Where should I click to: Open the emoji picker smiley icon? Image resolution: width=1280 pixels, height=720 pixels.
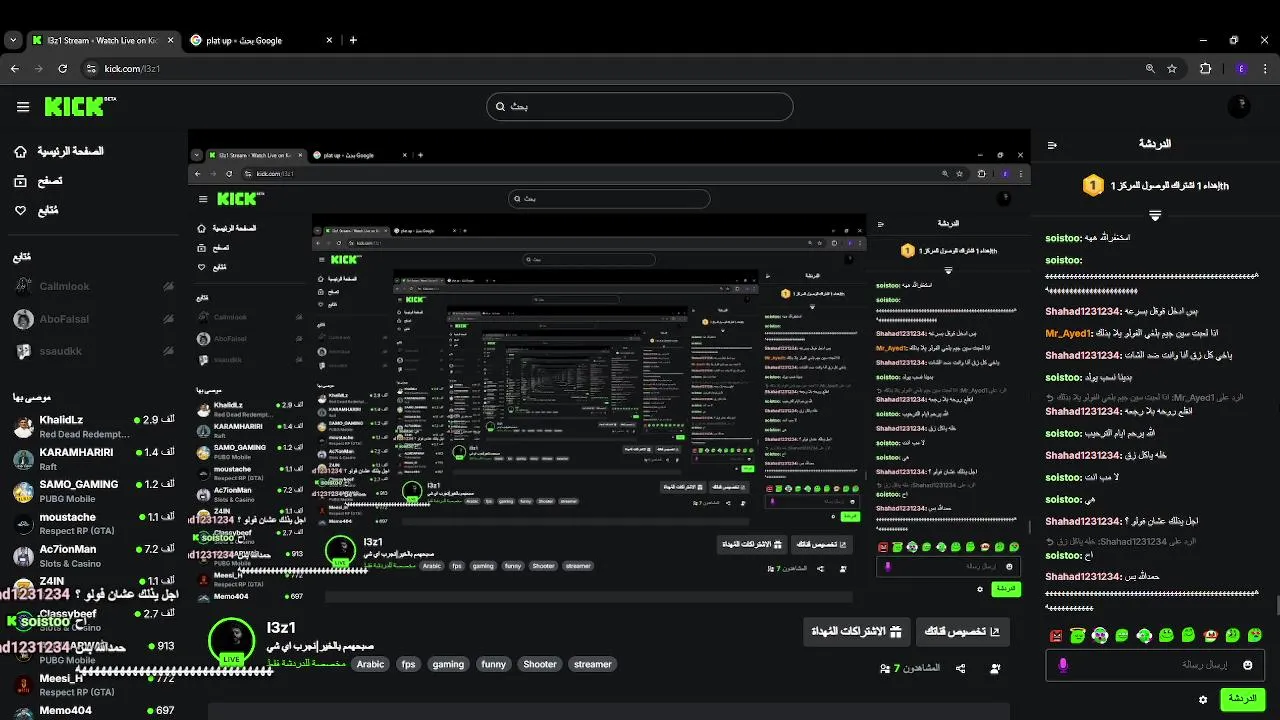click(1248, 665)
